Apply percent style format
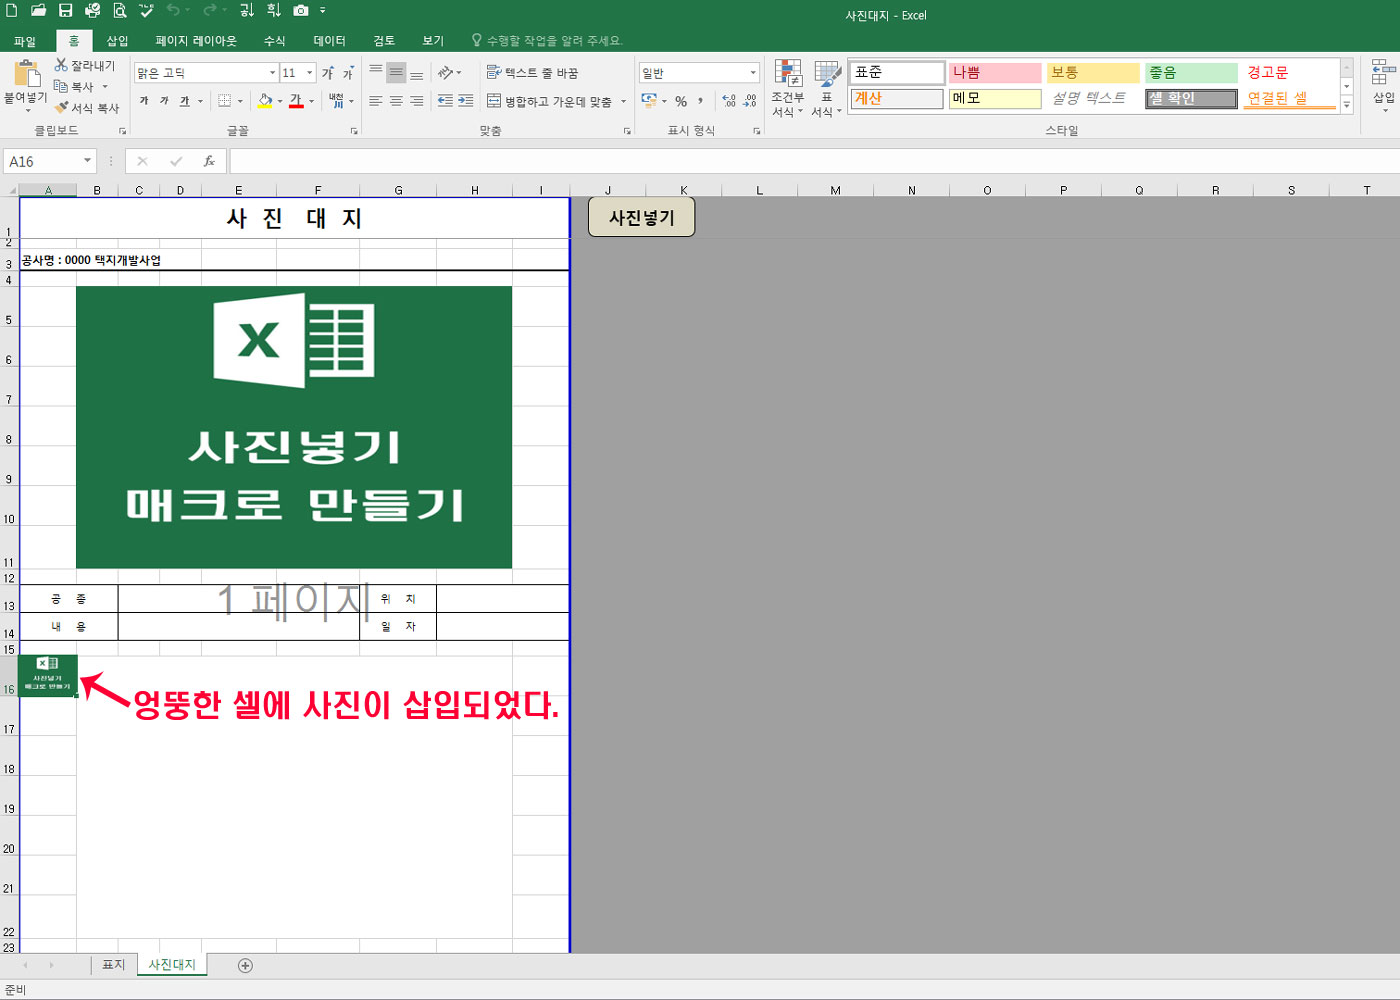This screenshot has height=1000, width=1400. coord(681,101)
